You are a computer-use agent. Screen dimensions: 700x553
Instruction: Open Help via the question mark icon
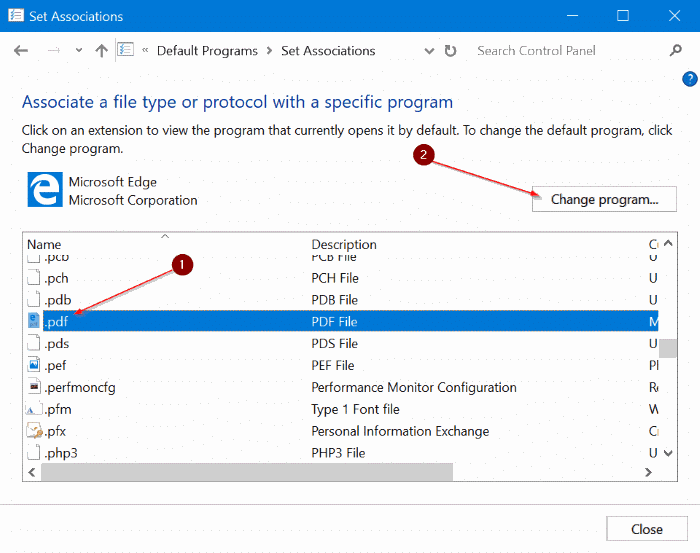click(x=689, y=79)
